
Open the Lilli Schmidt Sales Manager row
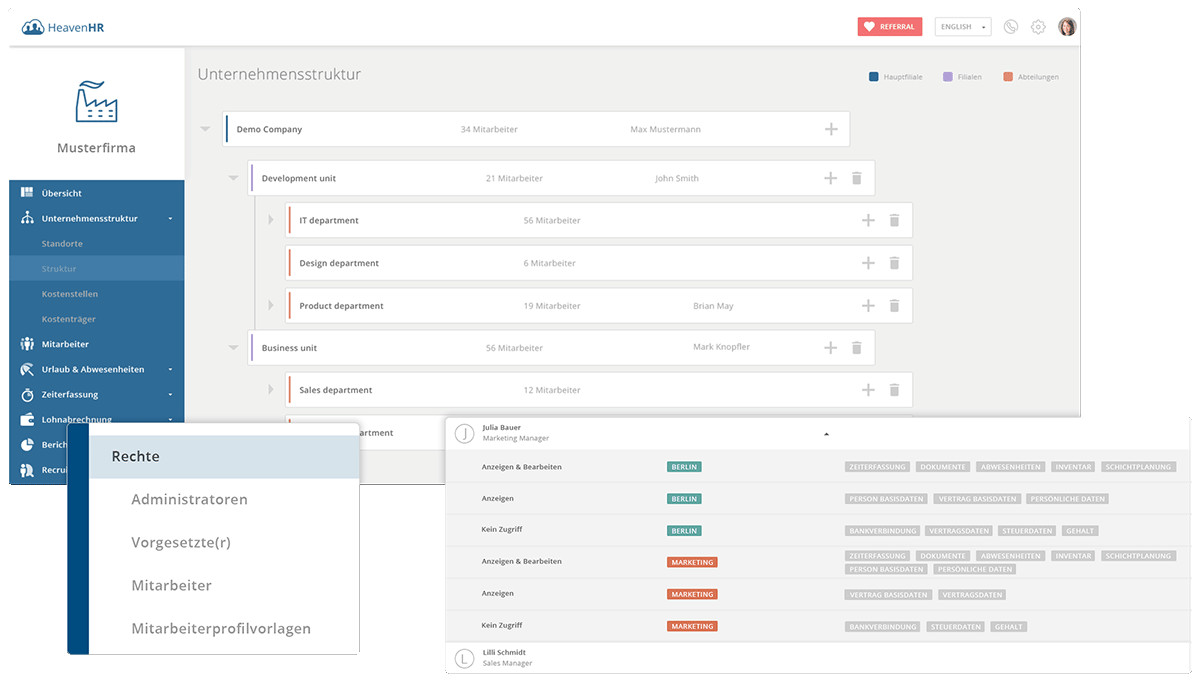click(817, 658)
